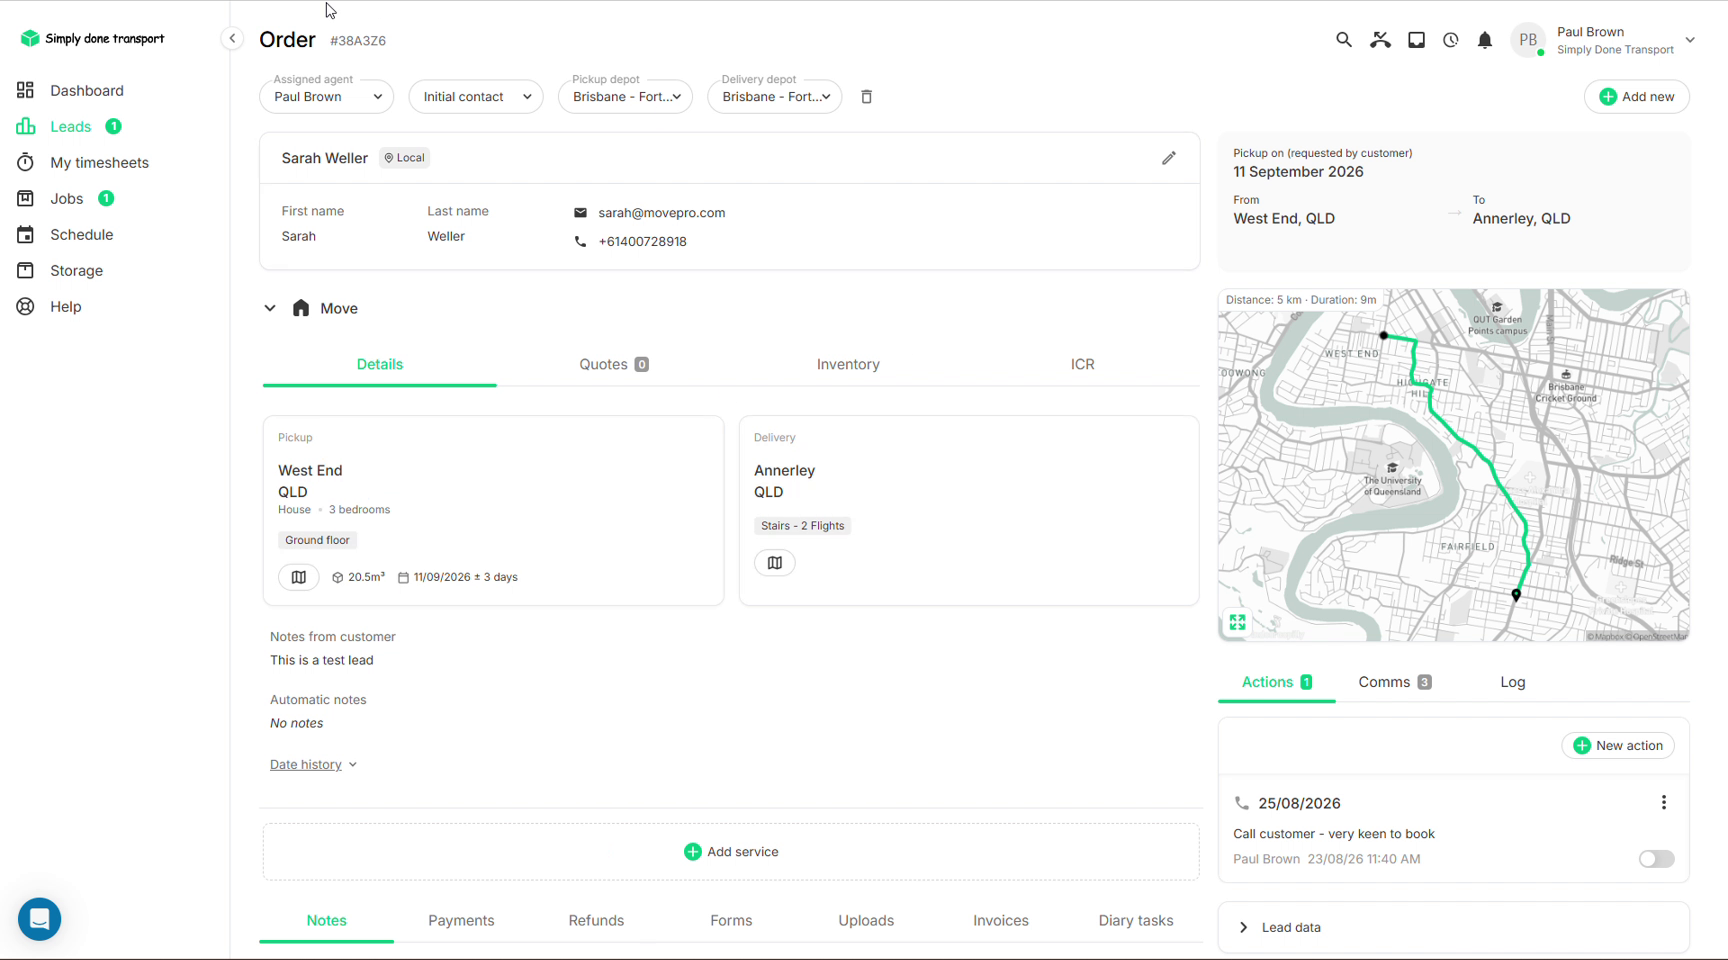Open the notifications bell

coord(1485,40)
